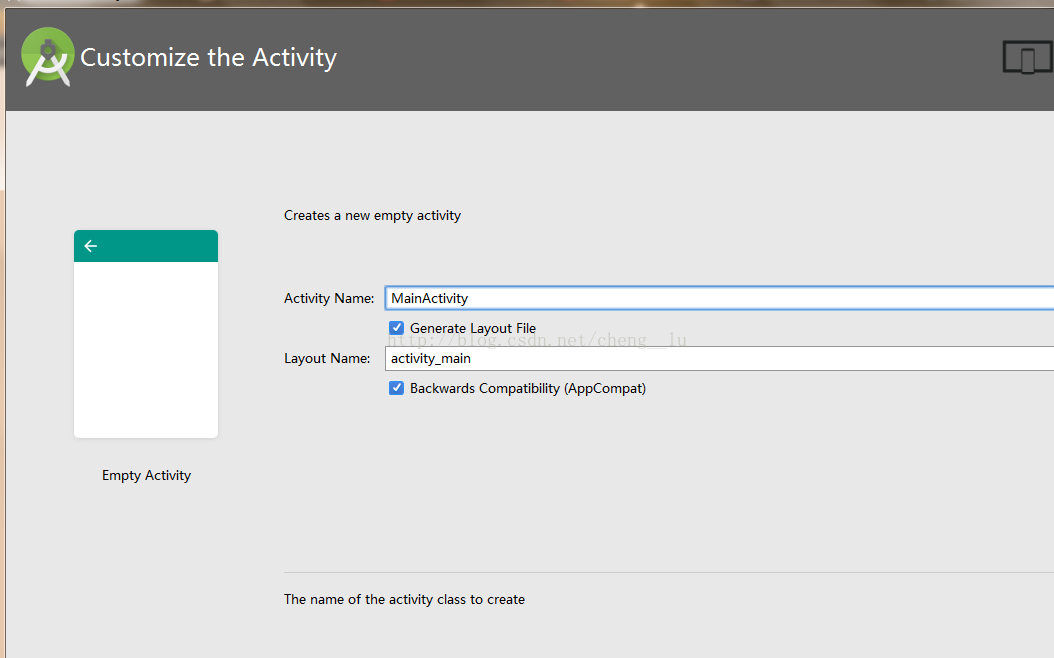
Task: Click the back arrow in activity preview
Action: click(x=91, y=246)
